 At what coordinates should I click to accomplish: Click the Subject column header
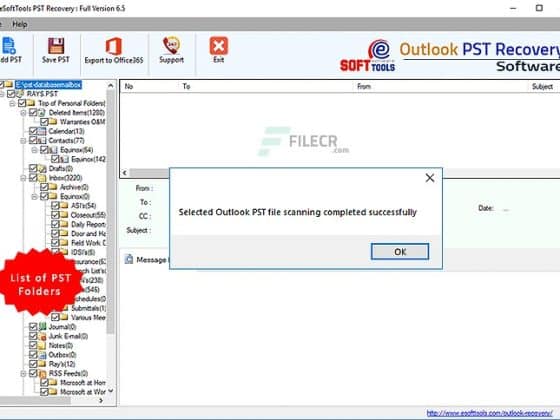(x=542, y=86)
